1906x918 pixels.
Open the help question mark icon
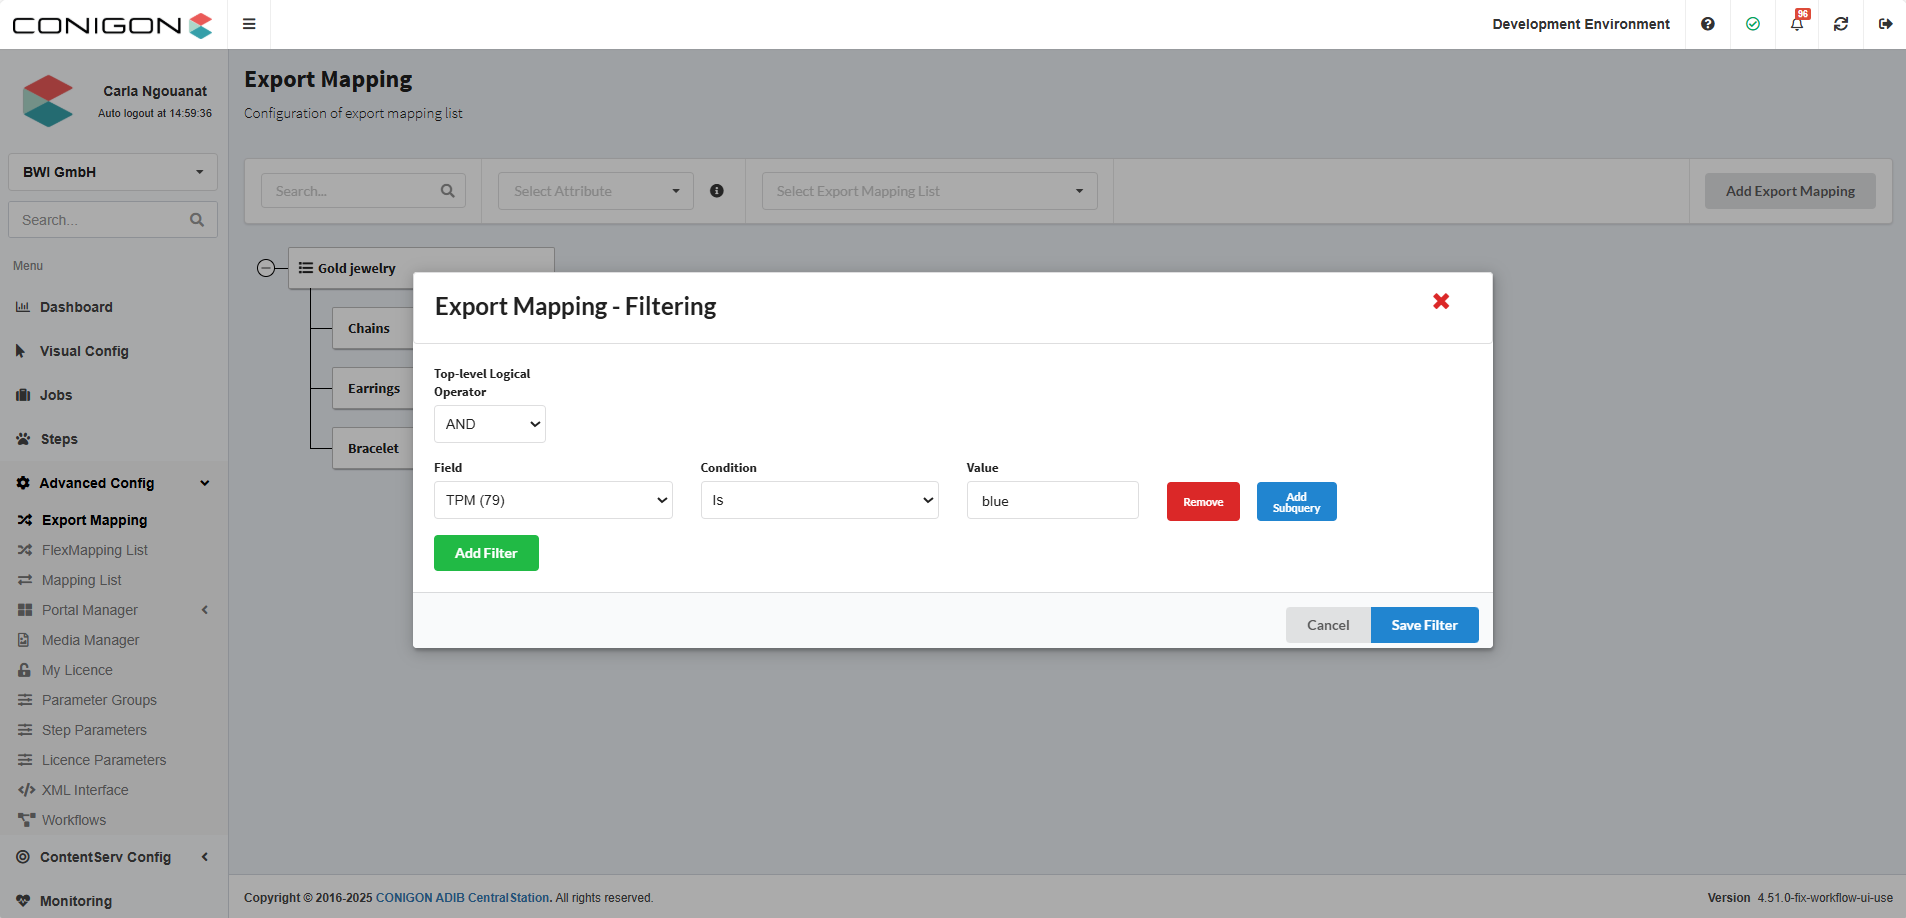click(x=1707, y=24)
